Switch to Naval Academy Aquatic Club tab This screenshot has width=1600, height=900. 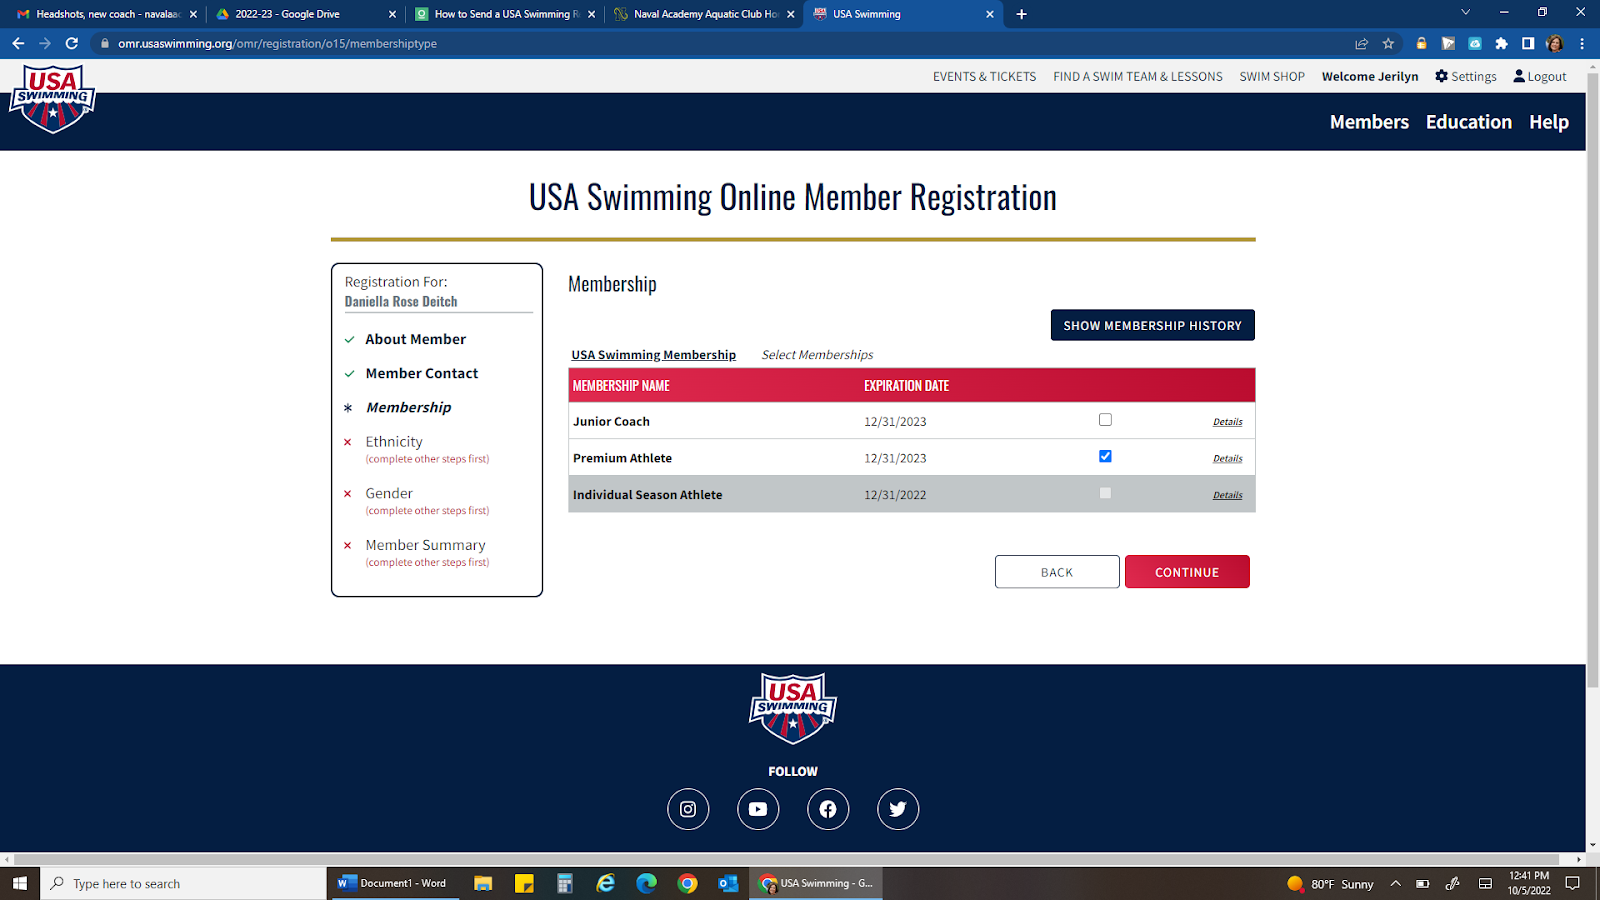coord(706,14)
